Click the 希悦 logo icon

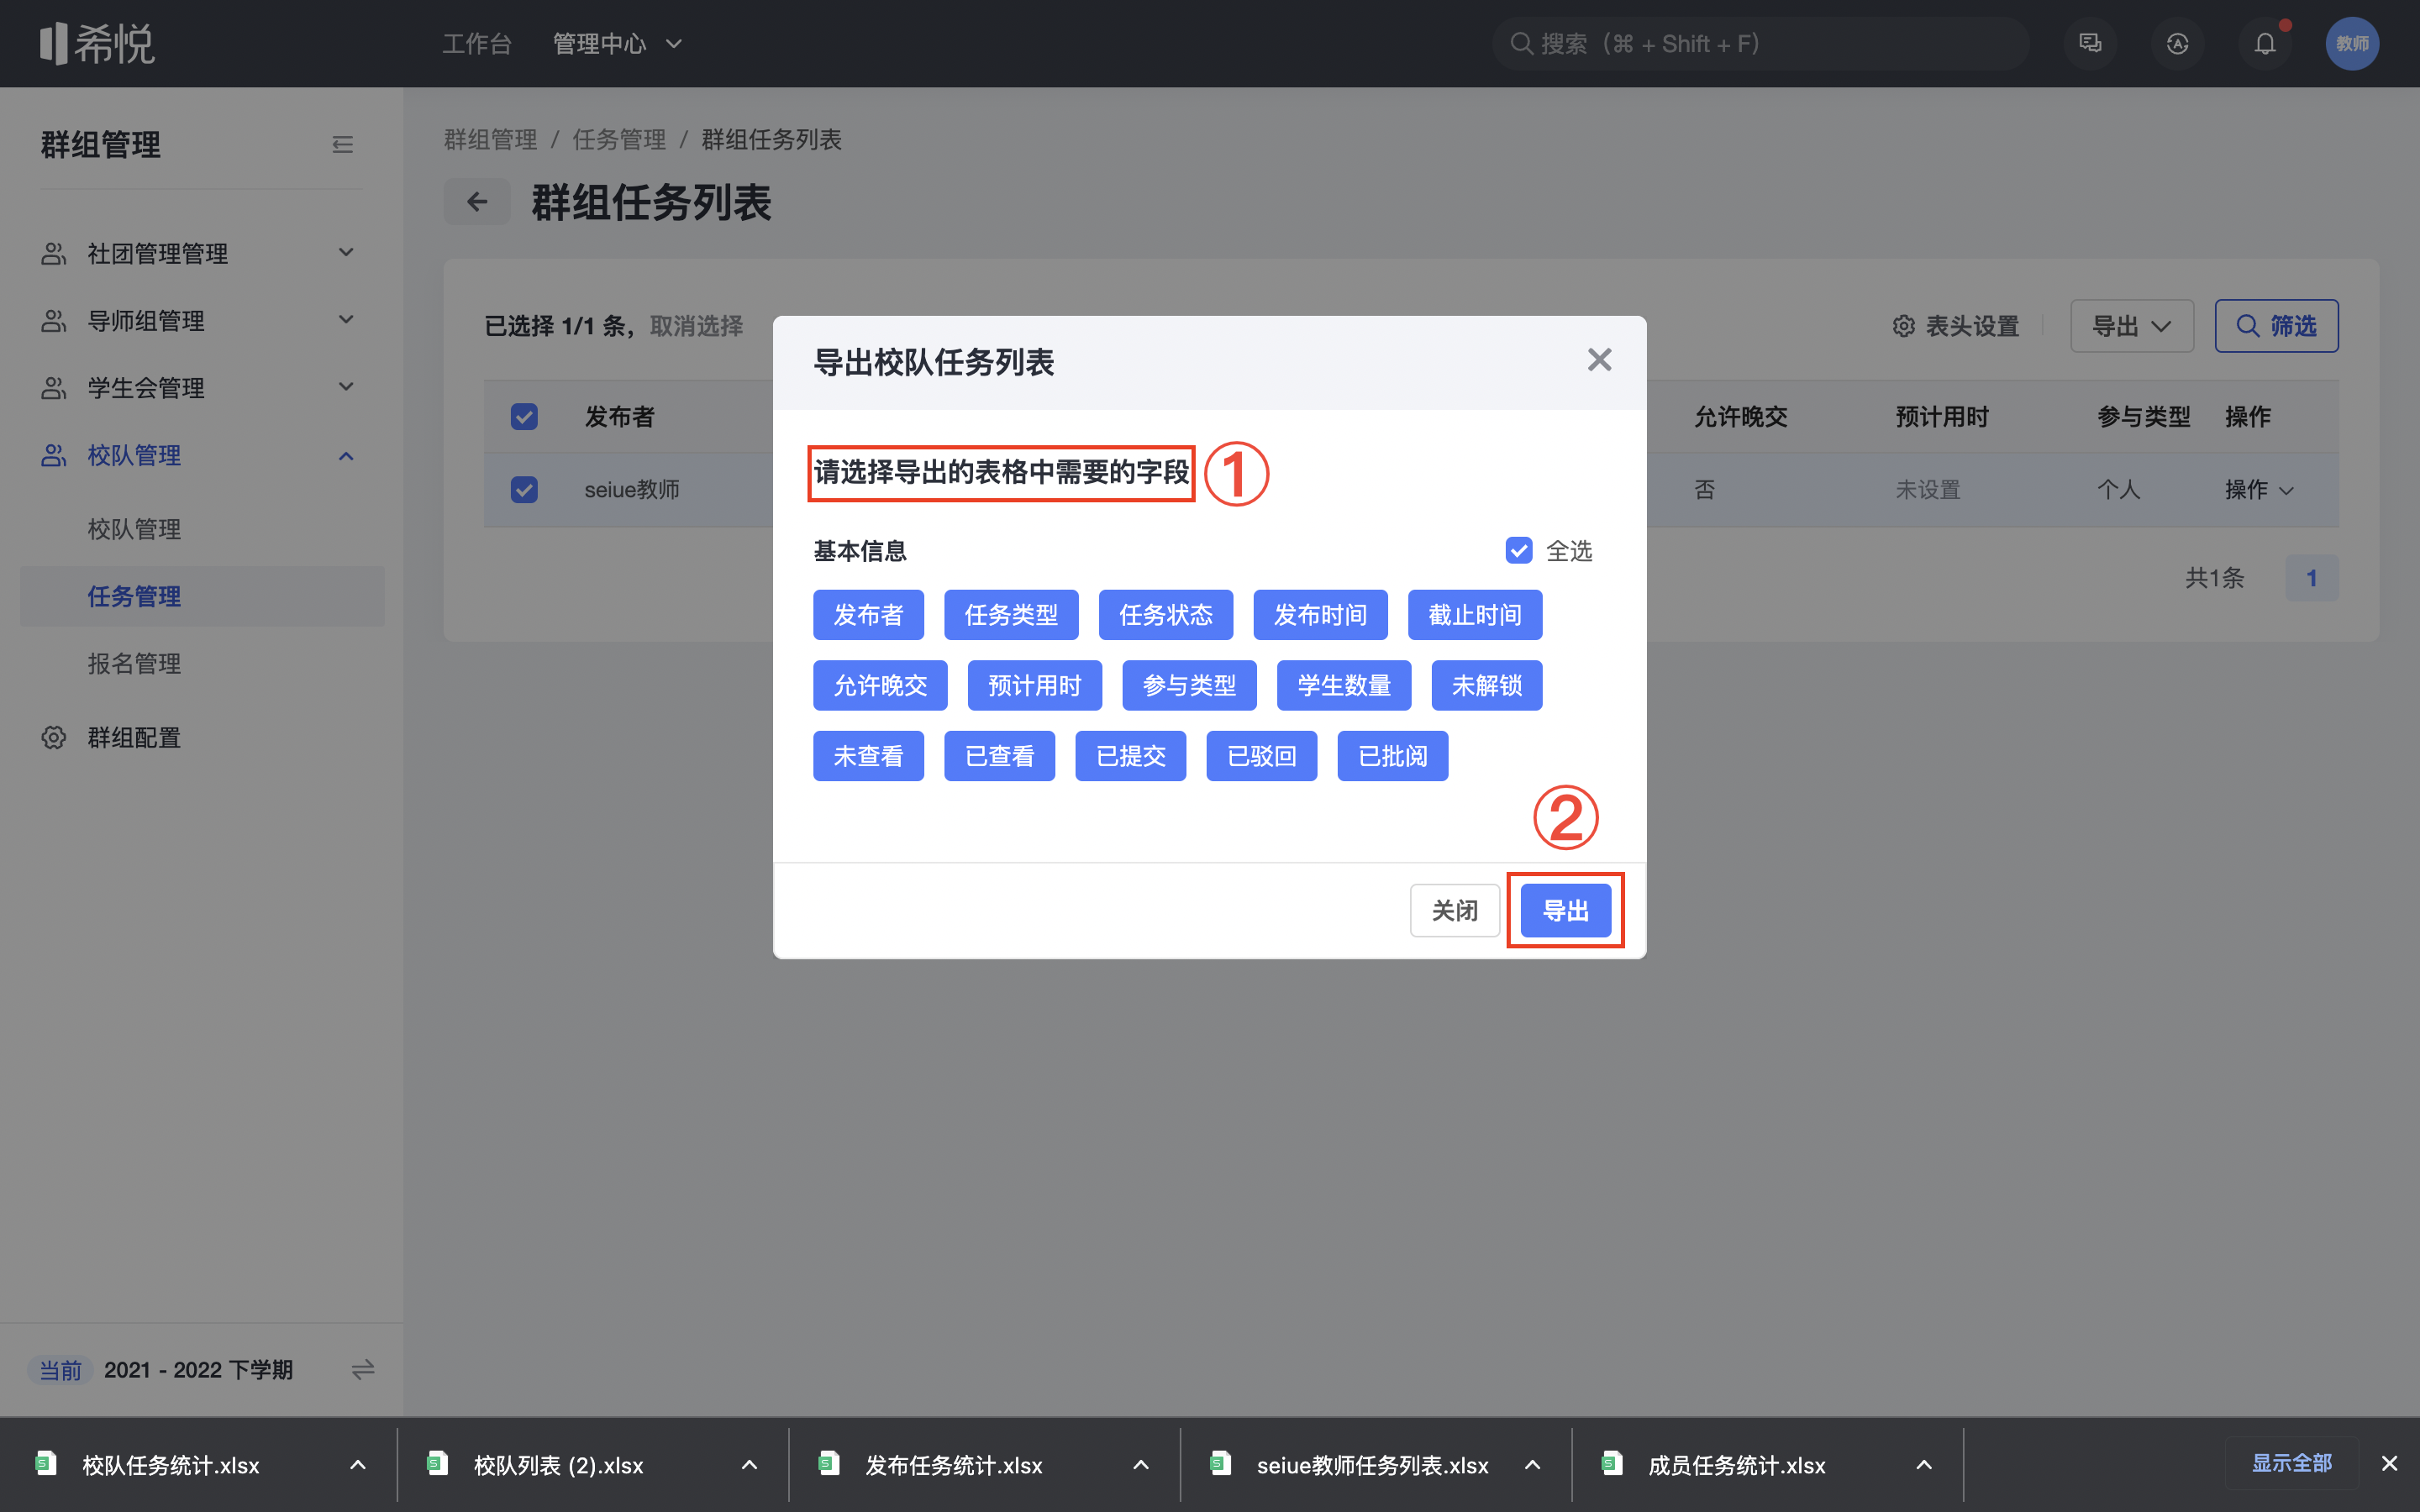(97, 43)
